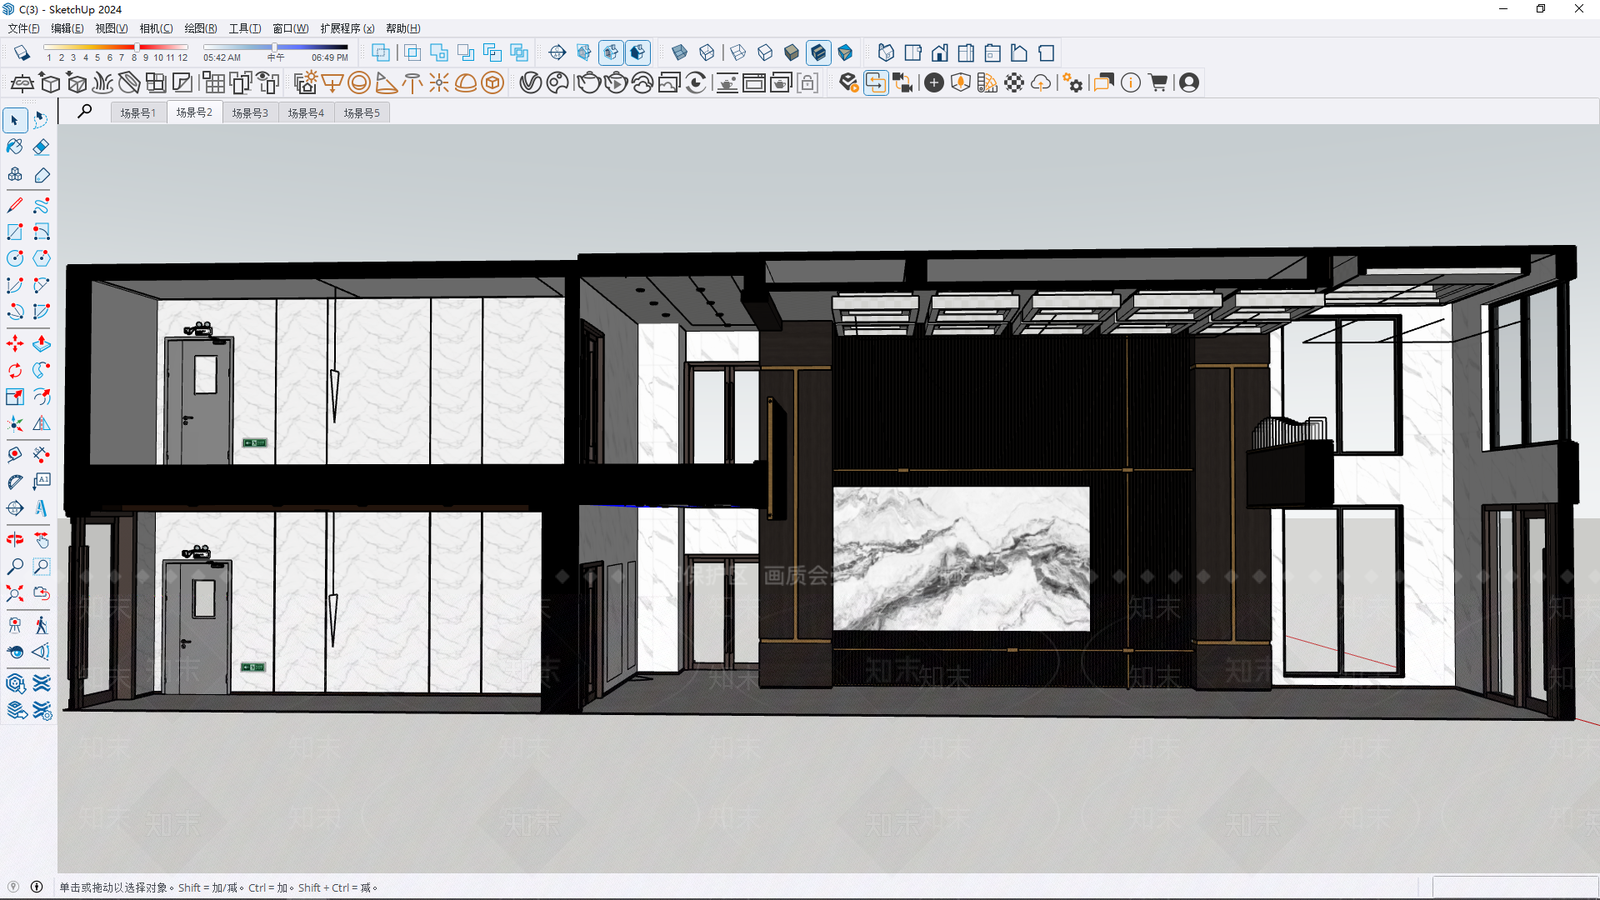Select the Paint Bucket tool
1600x900 pixels.
pos(15,147)
